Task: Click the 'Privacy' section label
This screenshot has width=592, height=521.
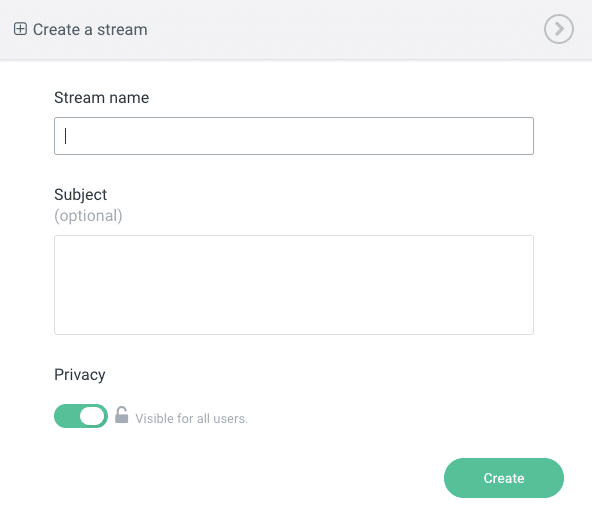Action: tap(80, 375)
